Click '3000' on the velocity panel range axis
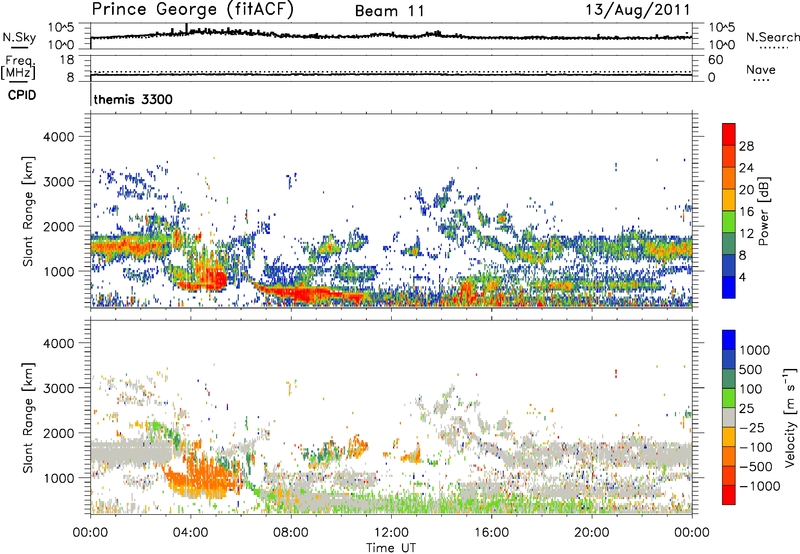 point(59,388)
